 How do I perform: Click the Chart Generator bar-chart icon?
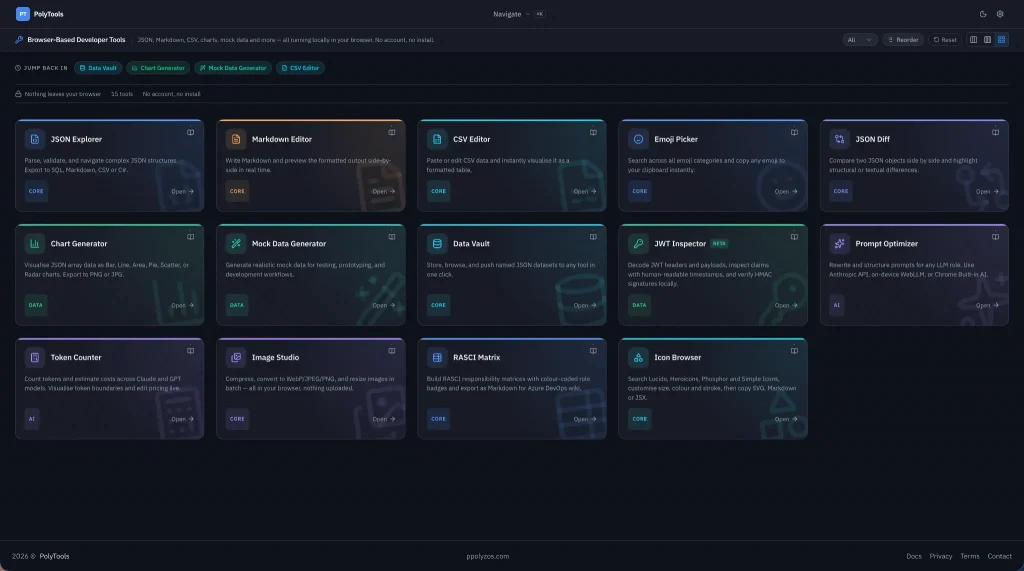(35, 244)
